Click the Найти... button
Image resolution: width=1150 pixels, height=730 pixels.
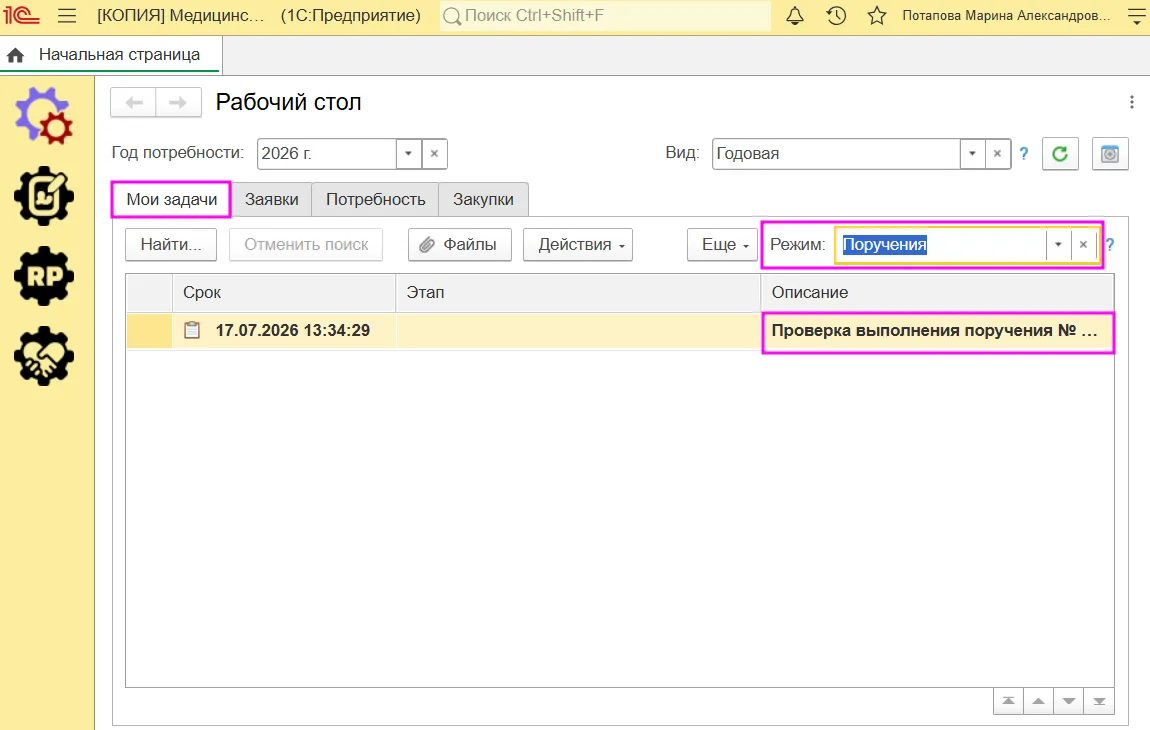pyautogui.click(x=171, y=245)
